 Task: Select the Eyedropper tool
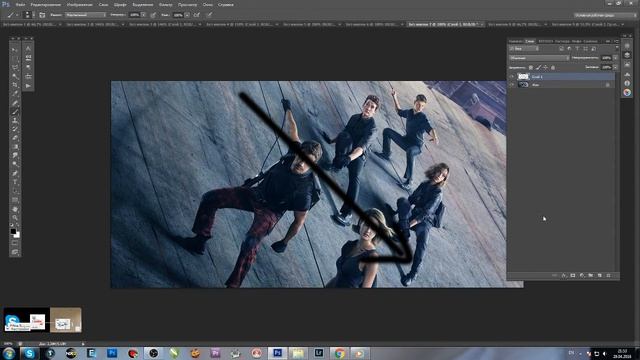15,94
